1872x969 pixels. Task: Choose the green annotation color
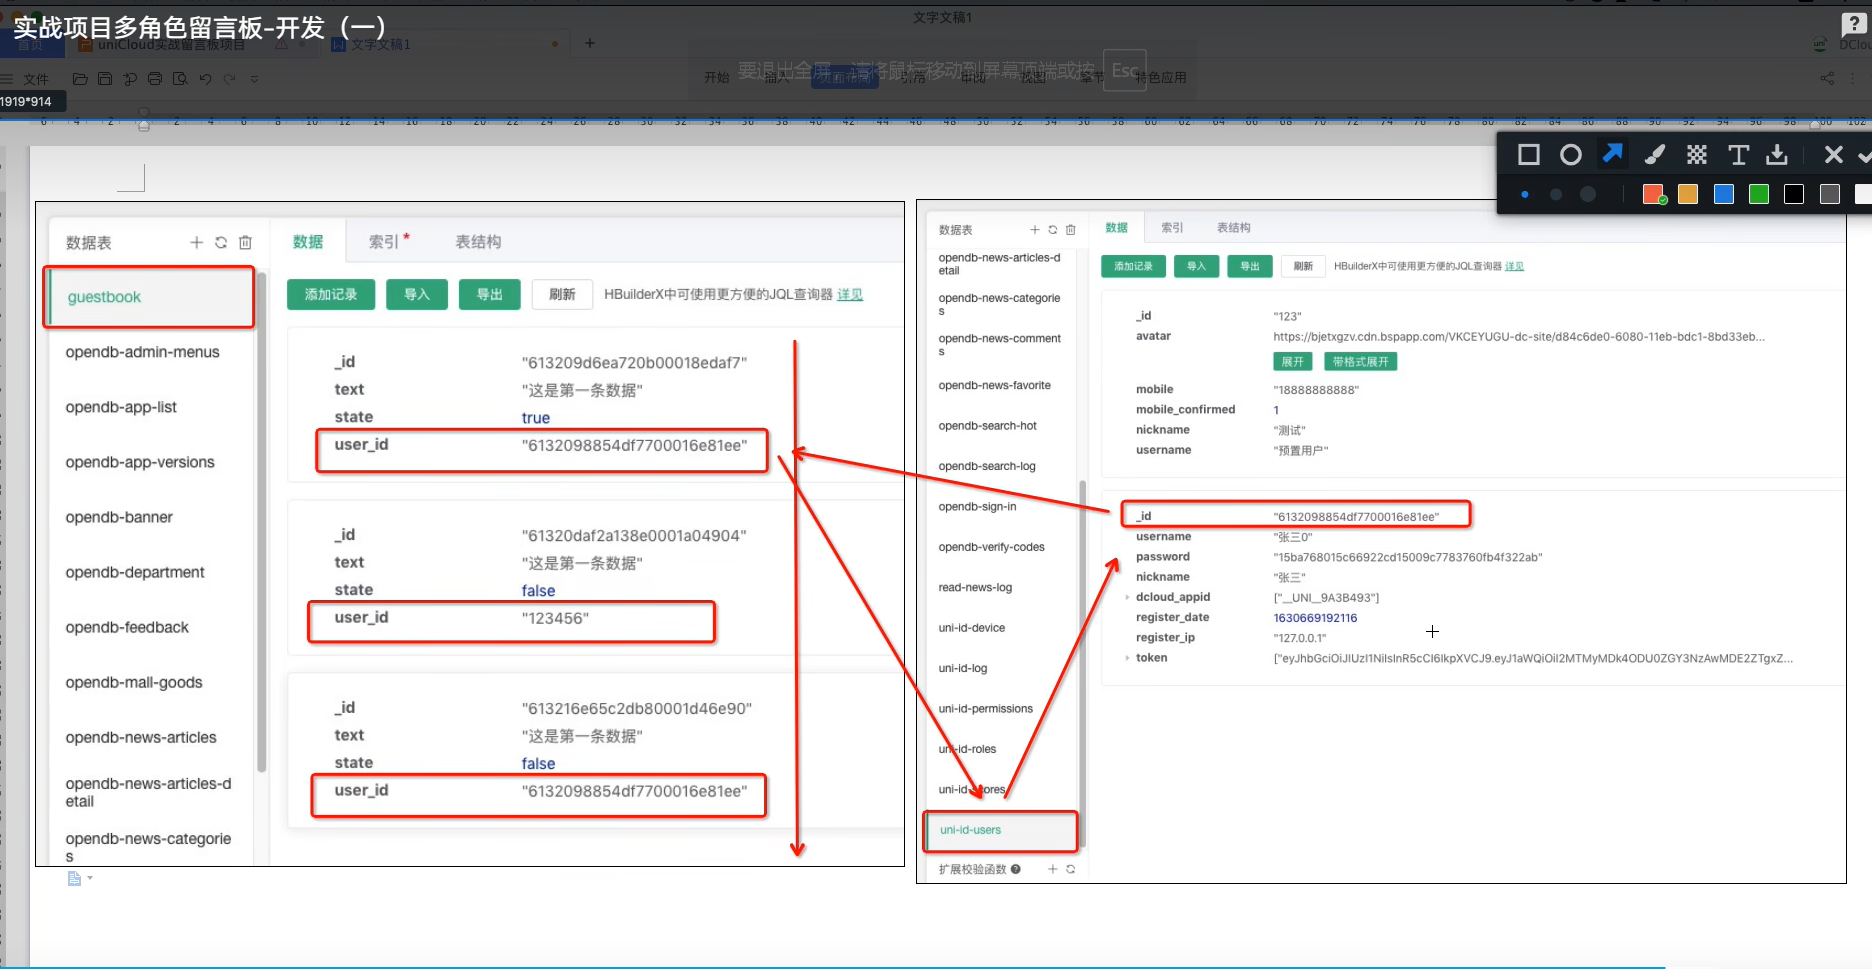coord(1759,194)
